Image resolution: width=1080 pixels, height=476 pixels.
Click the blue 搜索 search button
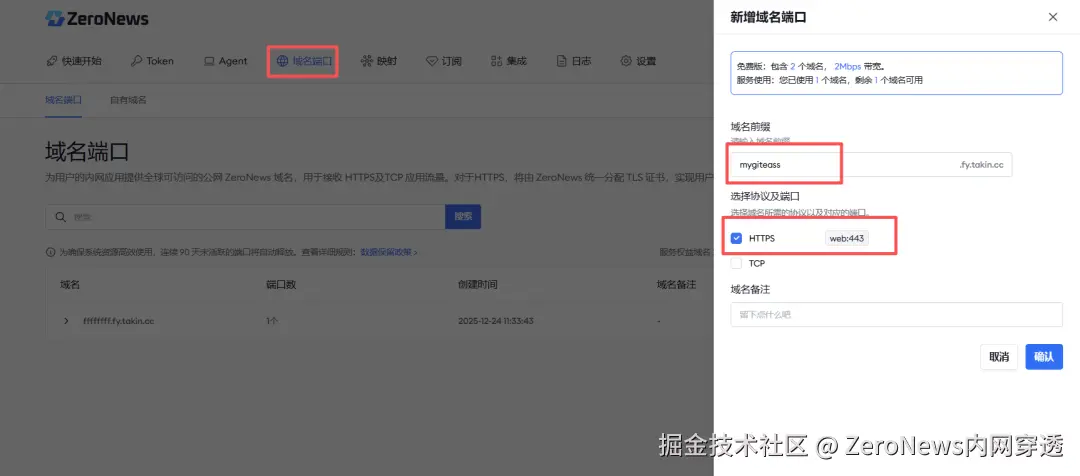coord(463,216)
